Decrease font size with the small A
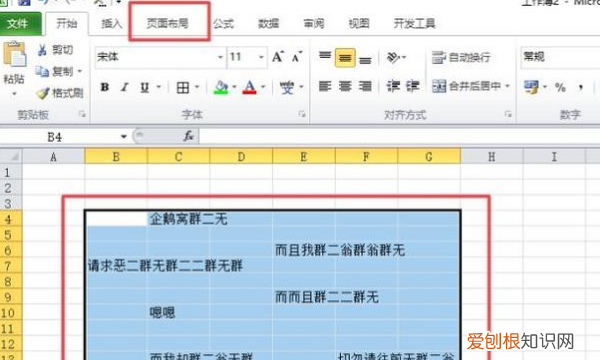Screen dimensions: 600x360 point(297,57)
